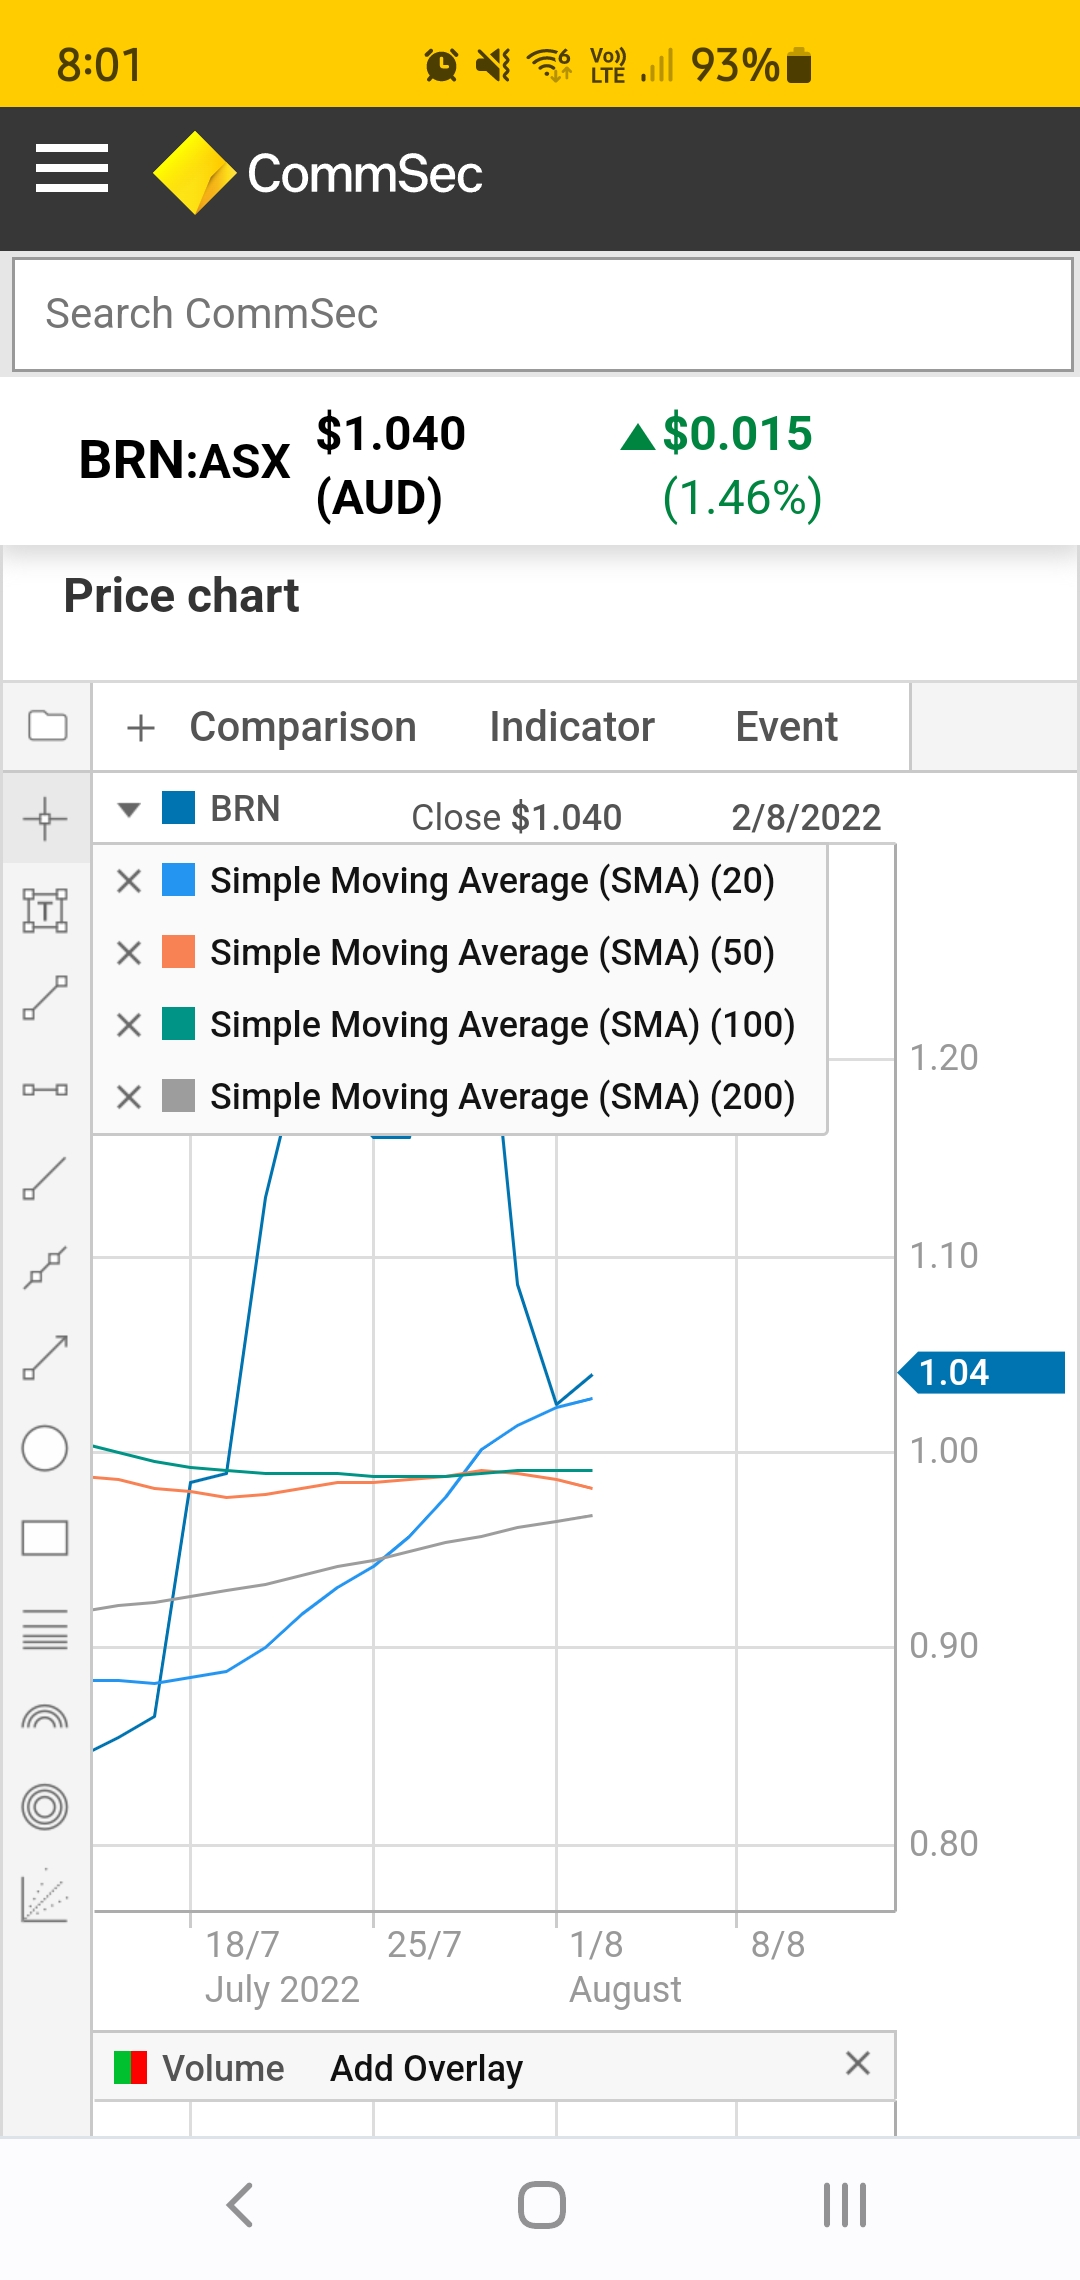Open the chart folder icon
The image size is (1080, 2280).
pos(47,726)
